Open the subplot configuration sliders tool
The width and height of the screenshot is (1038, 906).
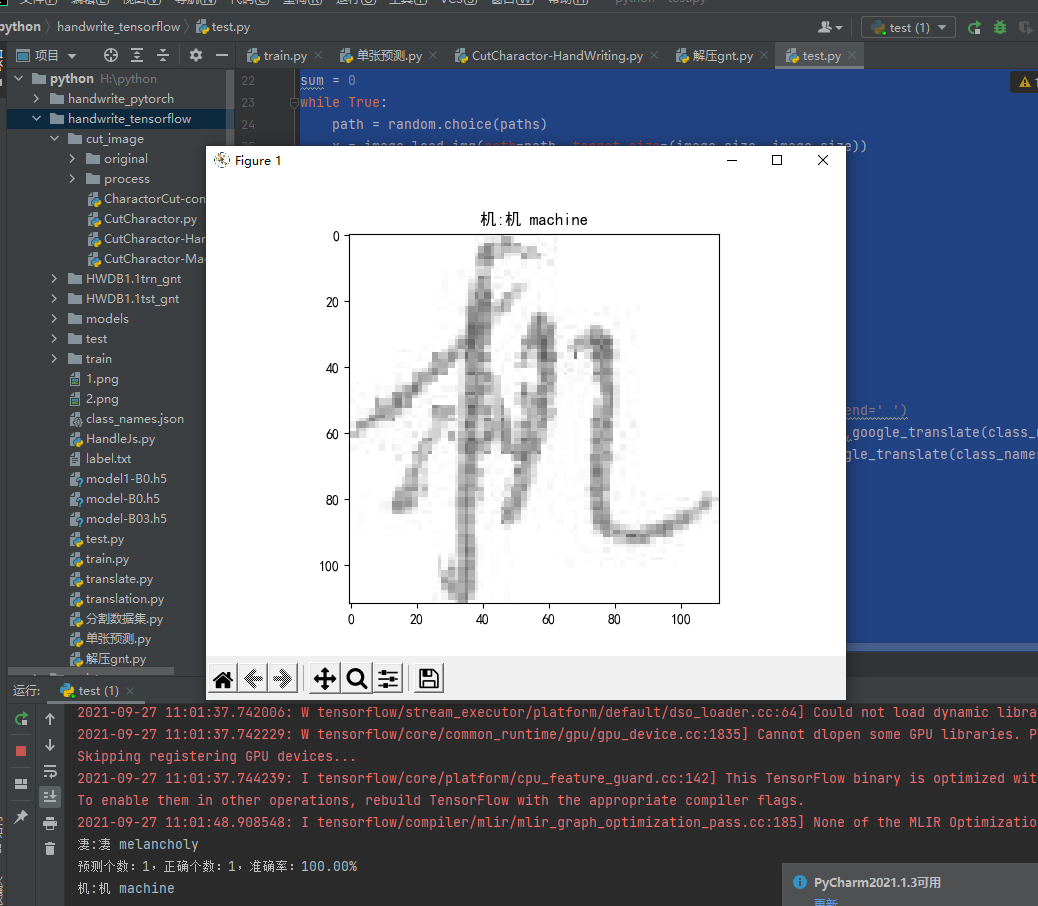pos(388,678)
